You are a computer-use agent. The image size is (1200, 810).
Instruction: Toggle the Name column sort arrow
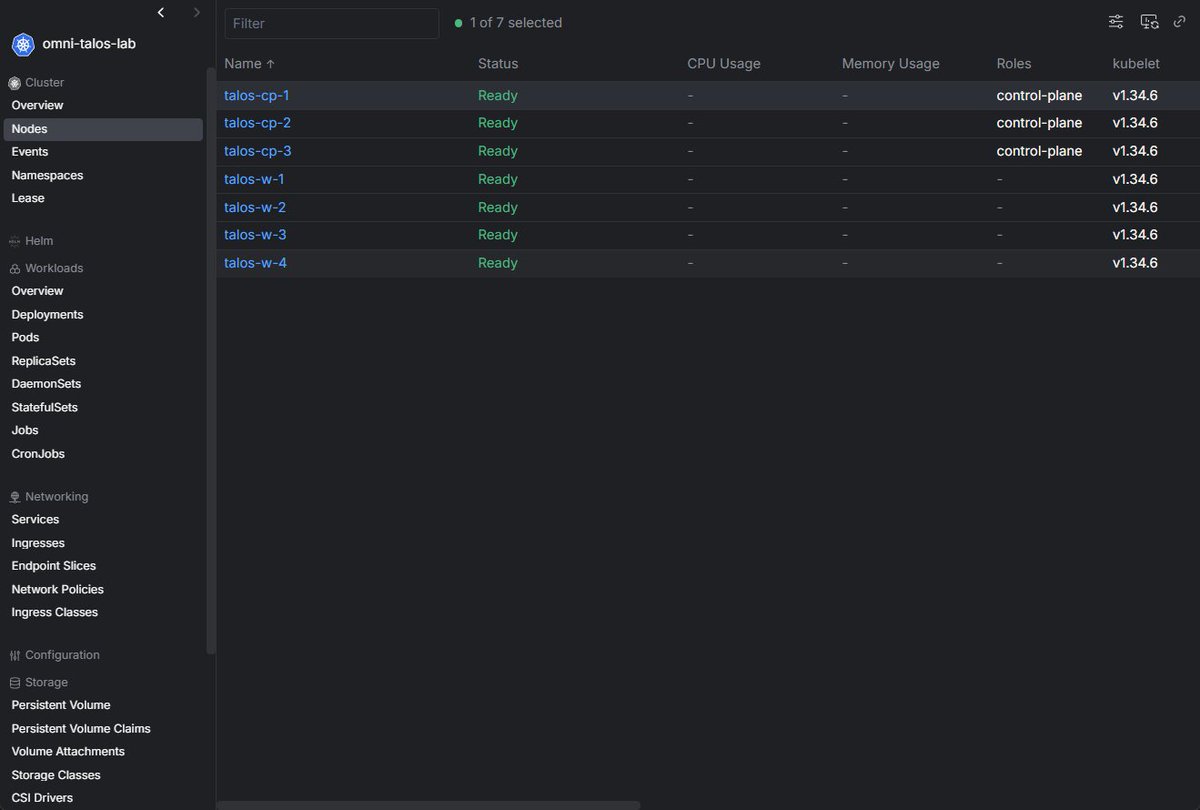pos(268,63)
